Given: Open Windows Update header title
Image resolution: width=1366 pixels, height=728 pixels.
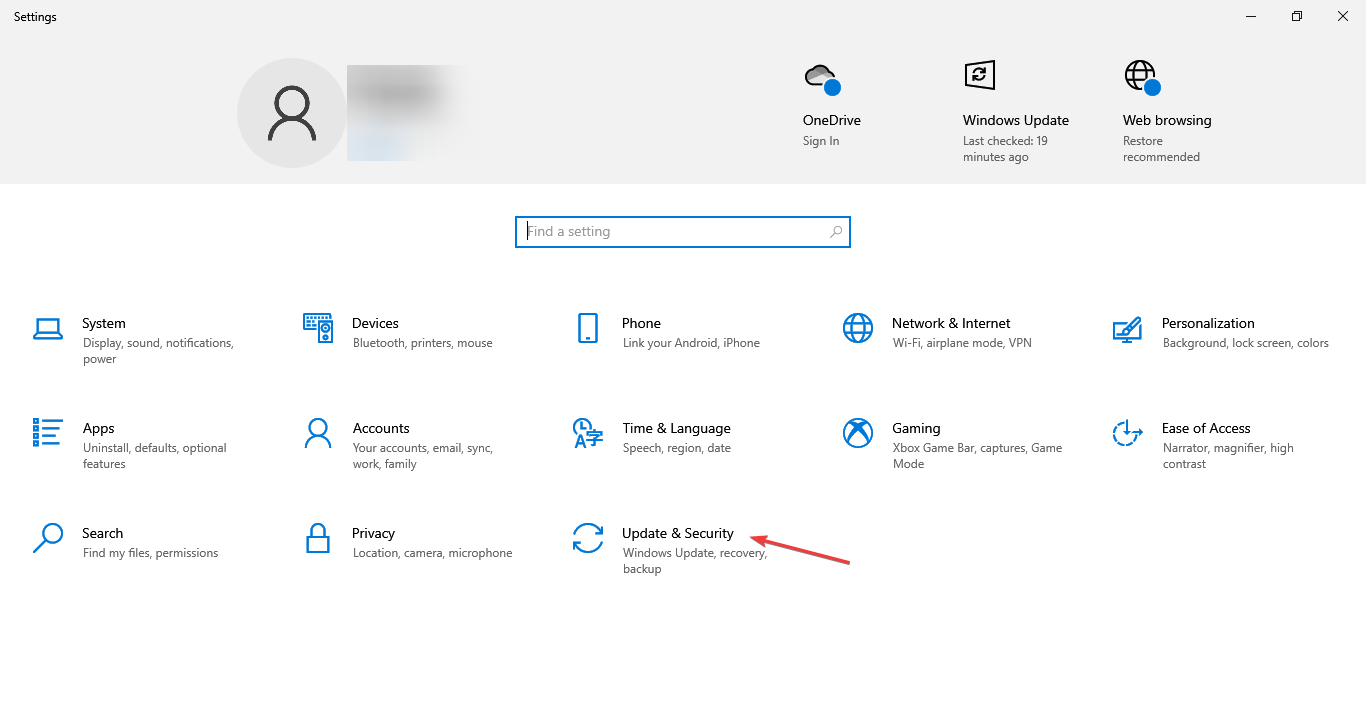Looking at the screenshot, I should click(1016, 120).
